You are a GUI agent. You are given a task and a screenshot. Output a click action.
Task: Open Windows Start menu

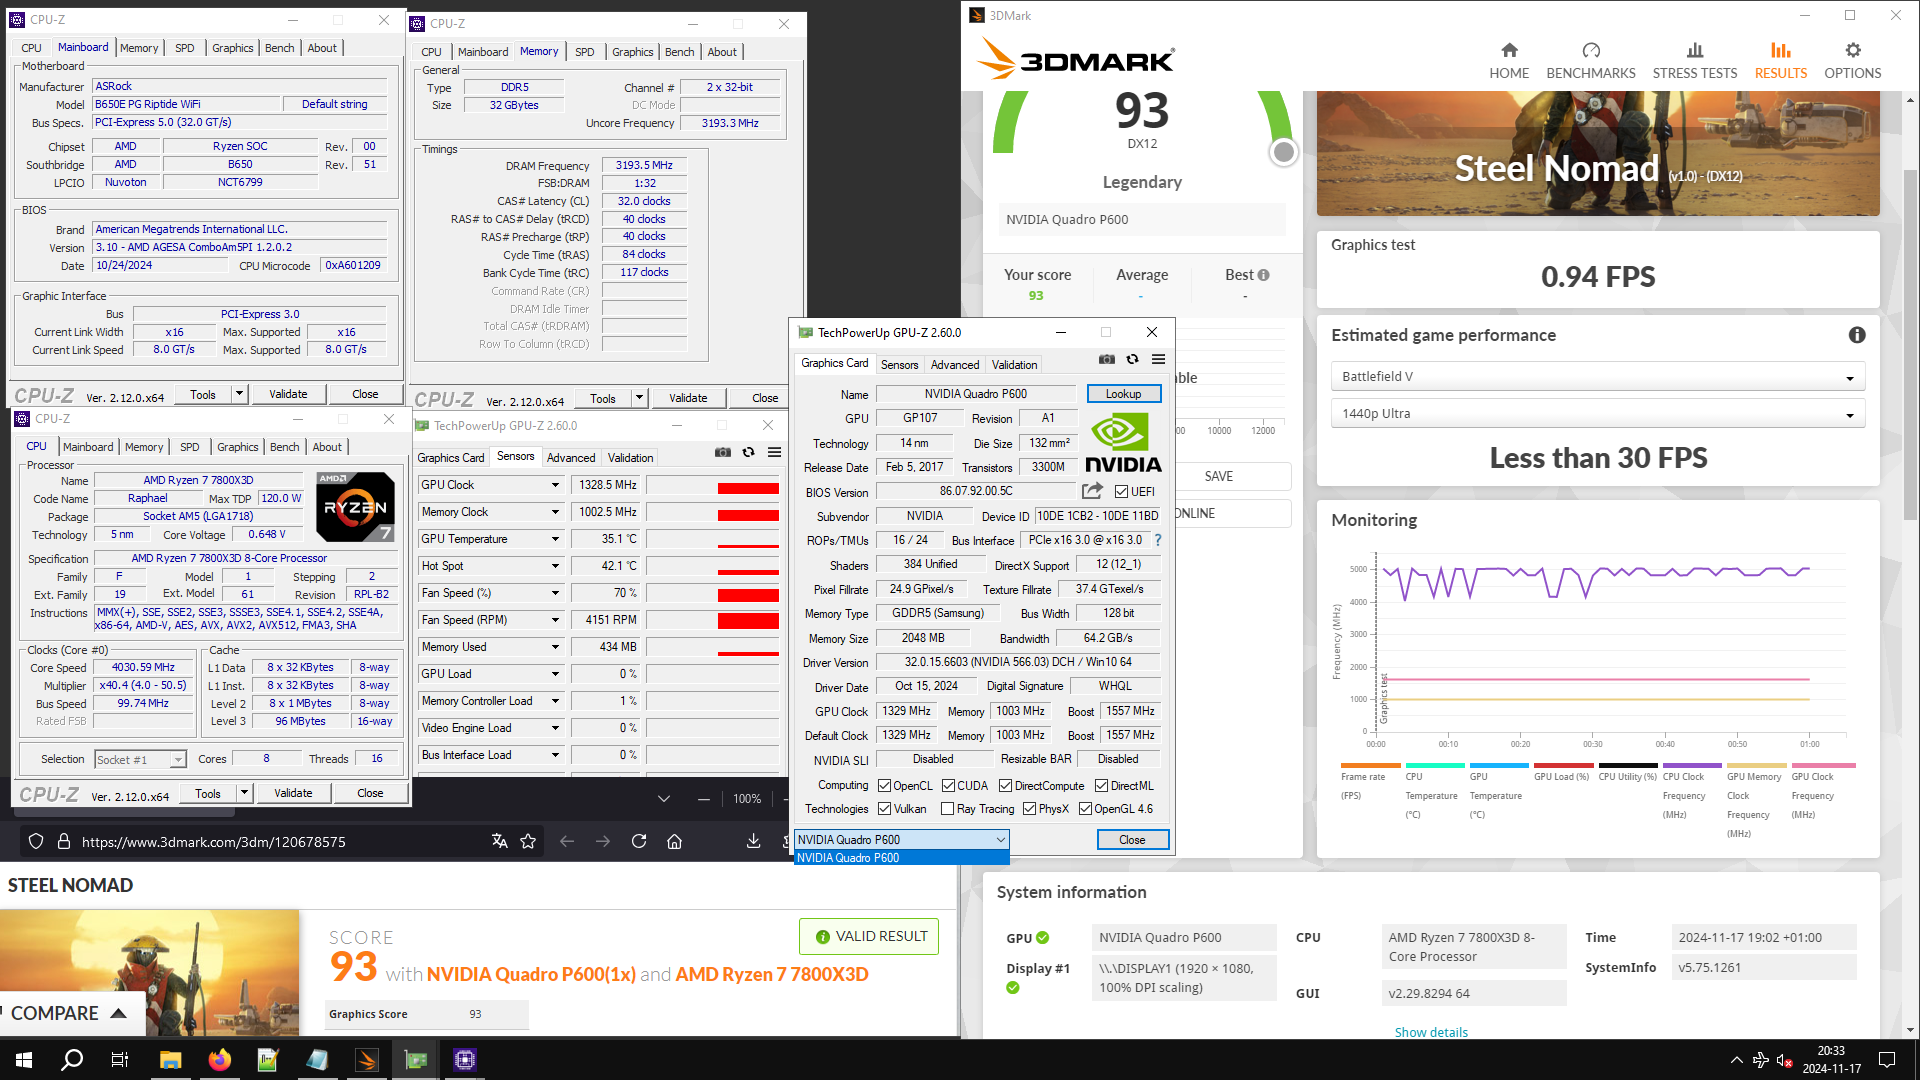tap(24, 1060)
